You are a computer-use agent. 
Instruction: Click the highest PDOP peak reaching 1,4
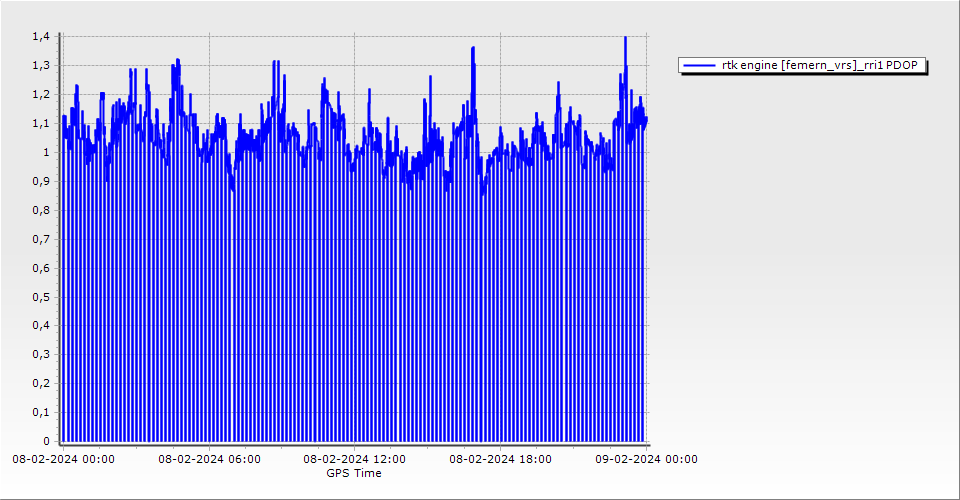[625, 39]
